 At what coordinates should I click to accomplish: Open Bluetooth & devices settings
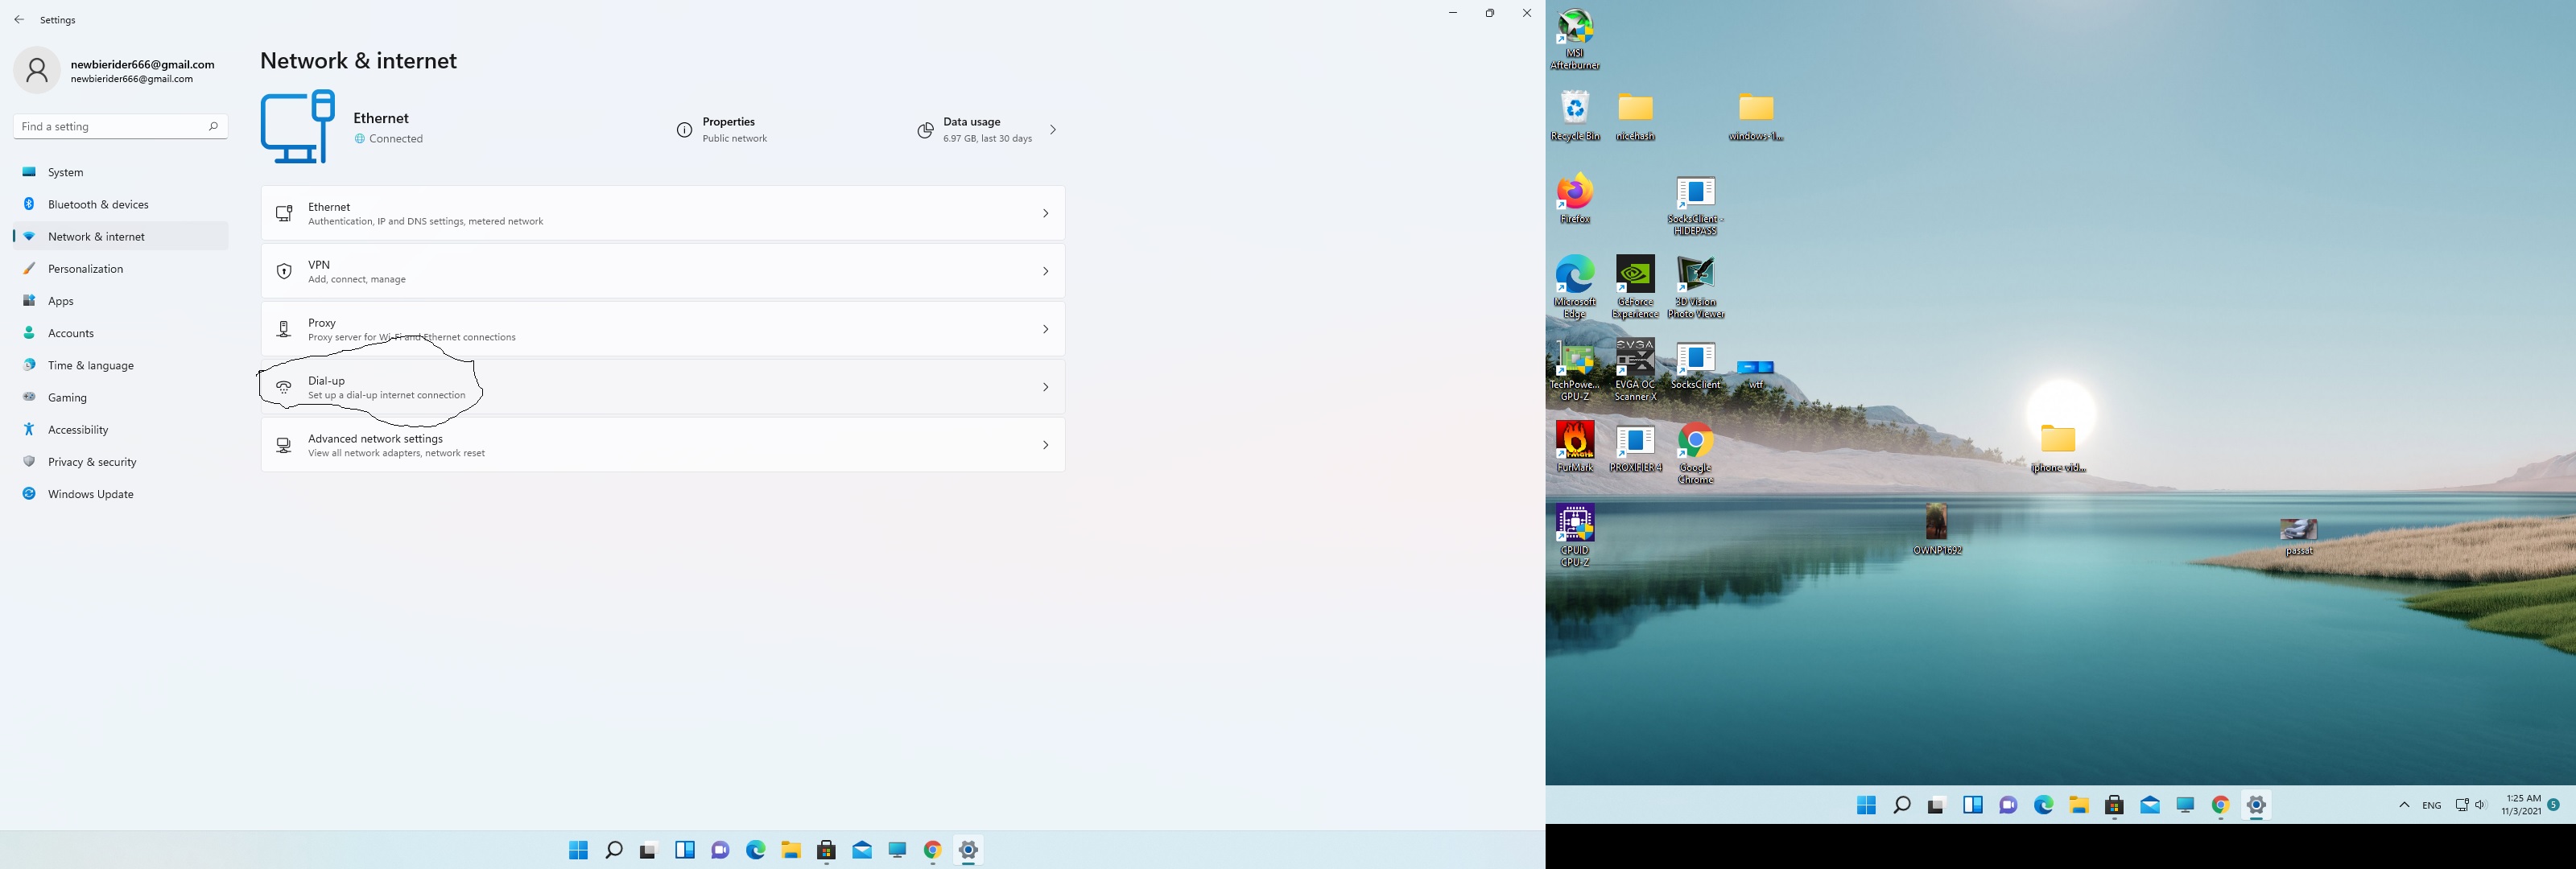(x=98, y=204)
